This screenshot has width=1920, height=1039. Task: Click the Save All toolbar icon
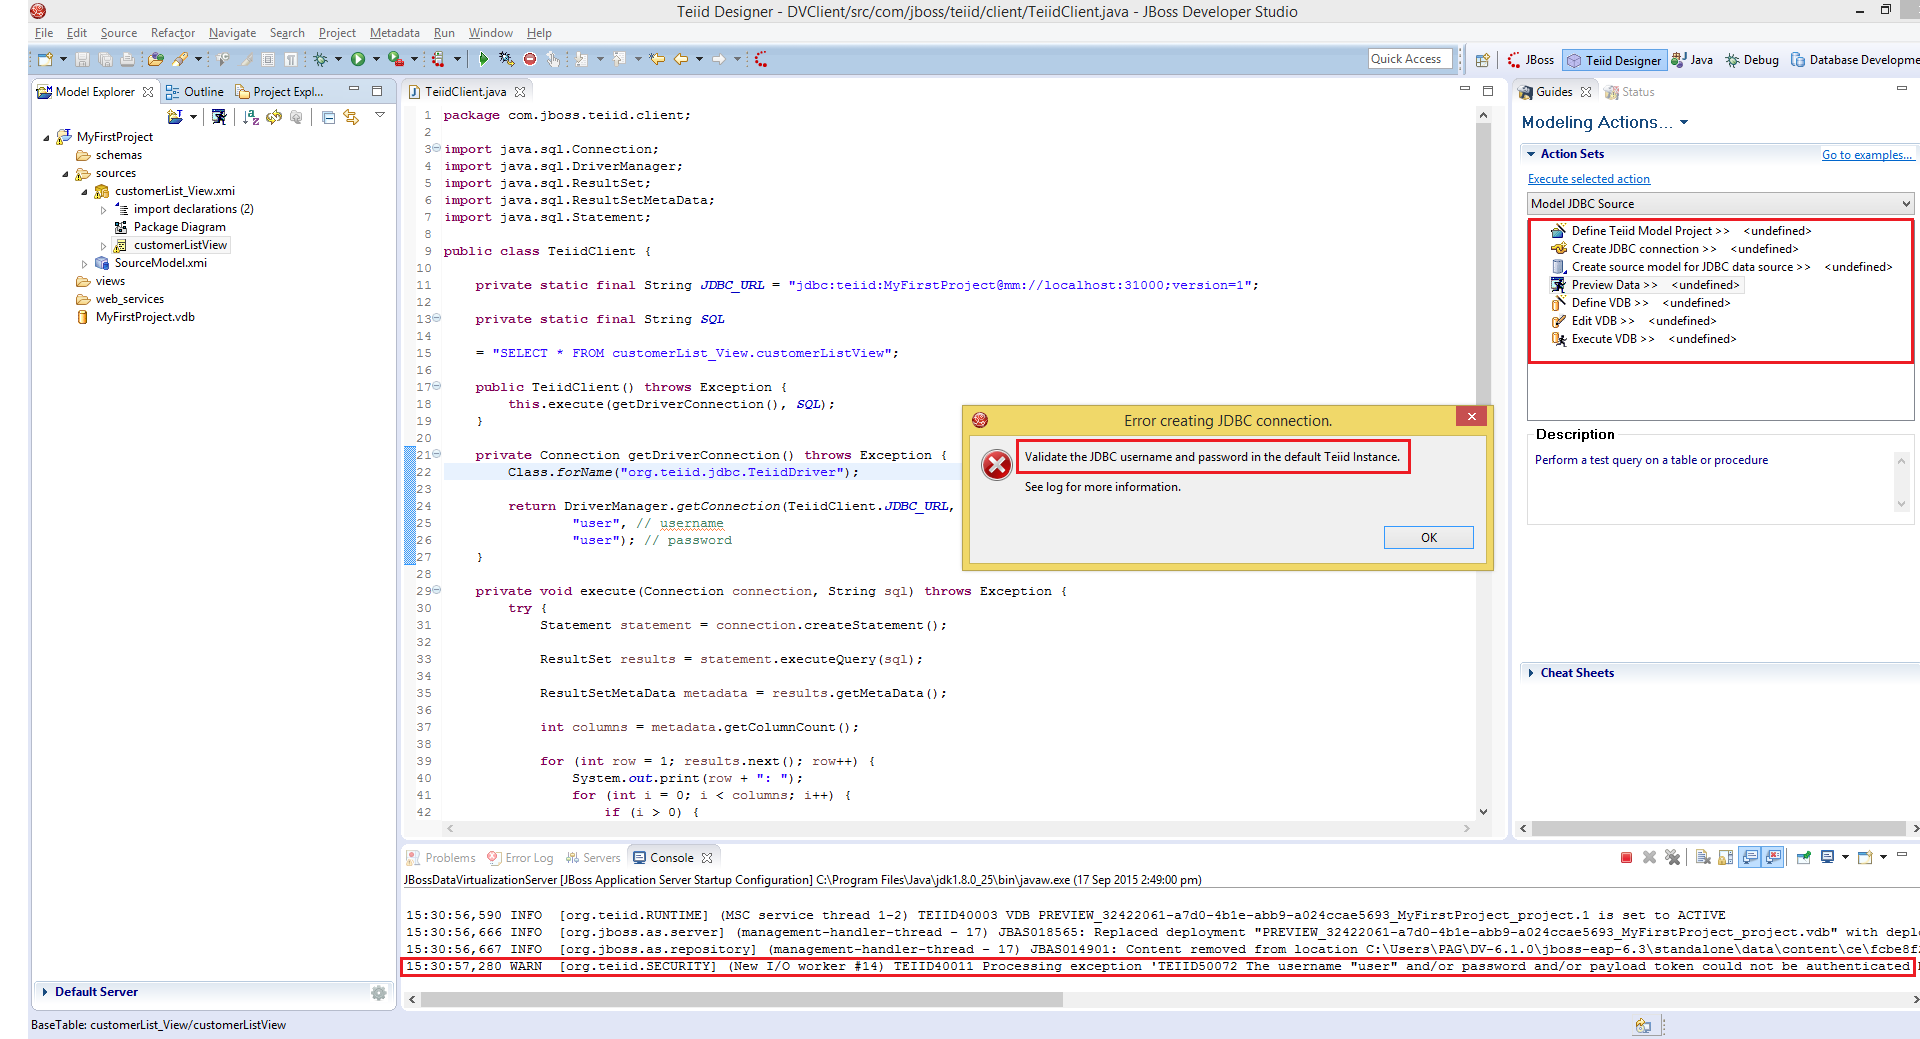105,59
